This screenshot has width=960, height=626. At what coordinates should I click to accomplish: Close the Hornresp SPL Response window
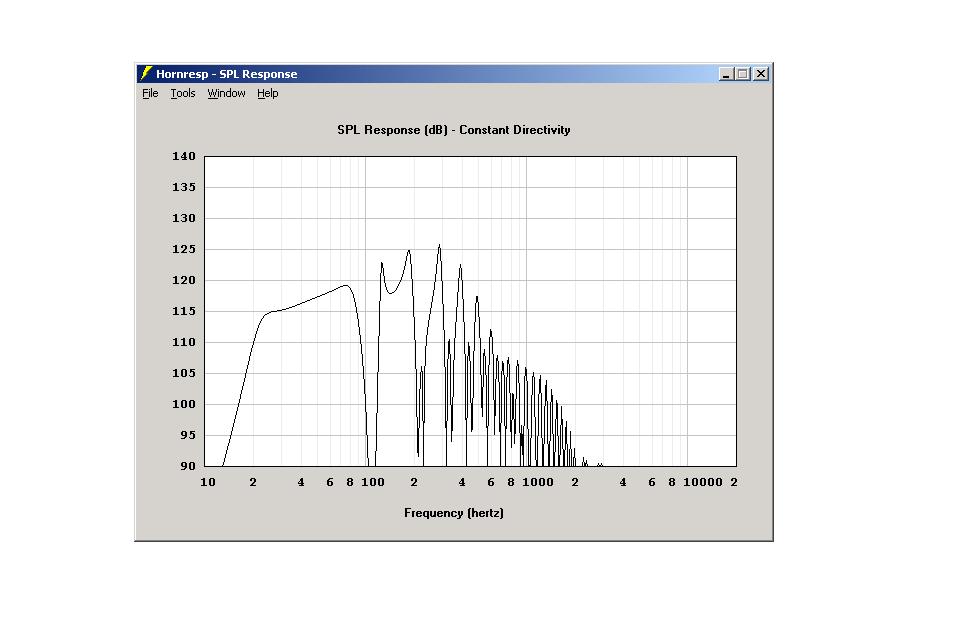[x=760, y=74]
